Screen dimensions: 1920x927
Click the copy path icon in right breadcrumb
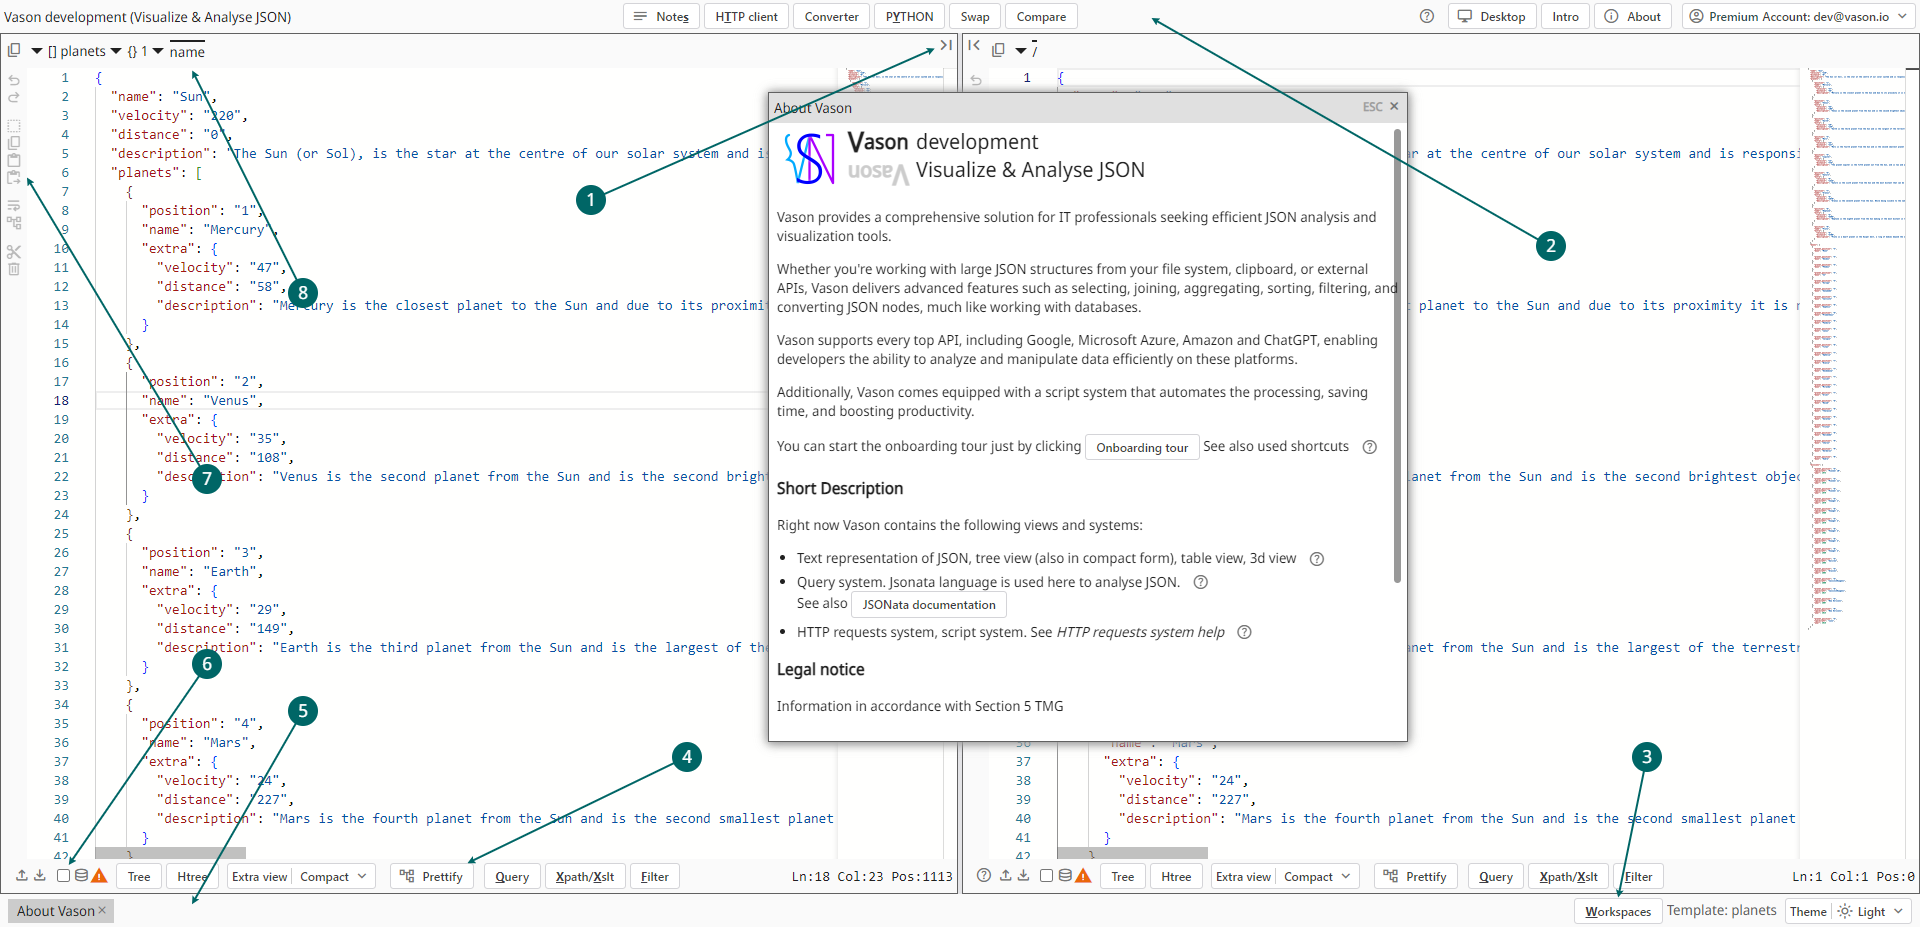998,49
